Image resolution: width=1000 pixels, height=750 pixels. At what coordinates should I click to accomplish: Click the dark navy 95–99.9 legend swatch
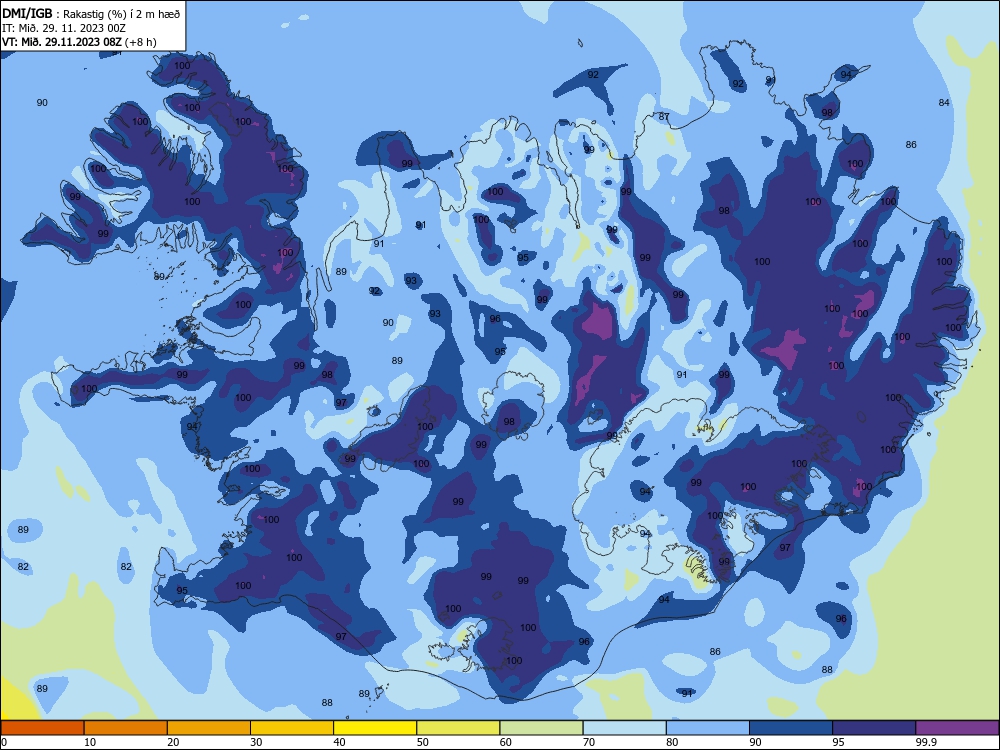pyautogui.click(x=874, y=728)
